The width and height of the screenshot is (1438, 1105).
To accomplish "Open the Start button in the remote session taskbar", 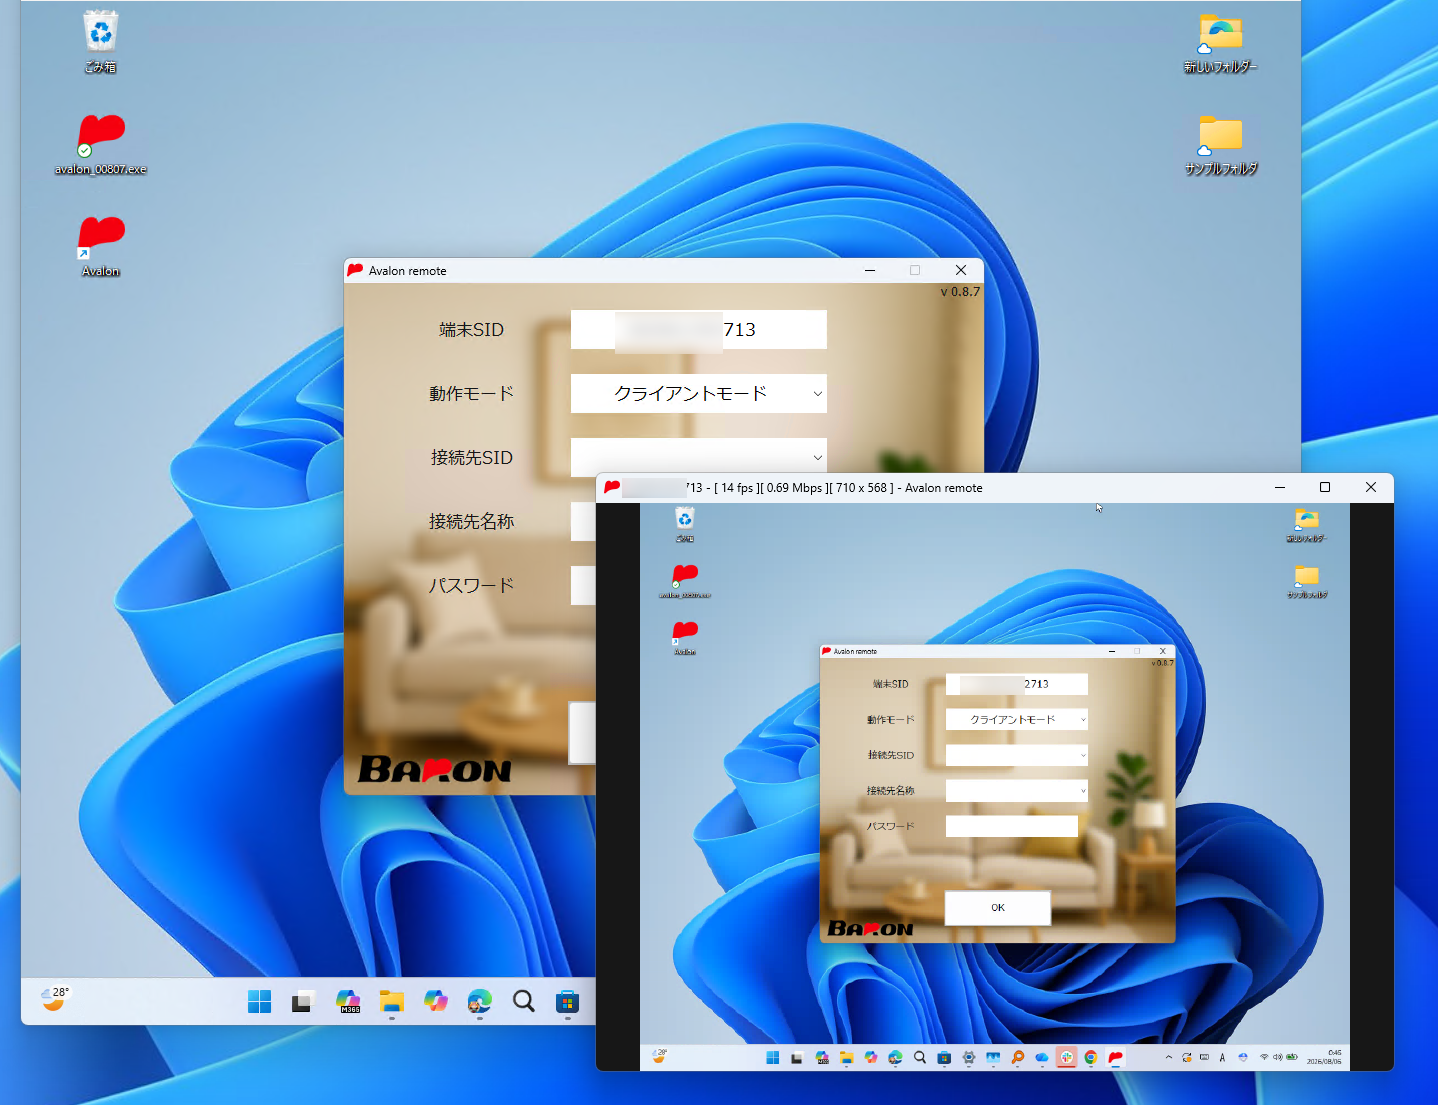I will tap(772, 1057).
